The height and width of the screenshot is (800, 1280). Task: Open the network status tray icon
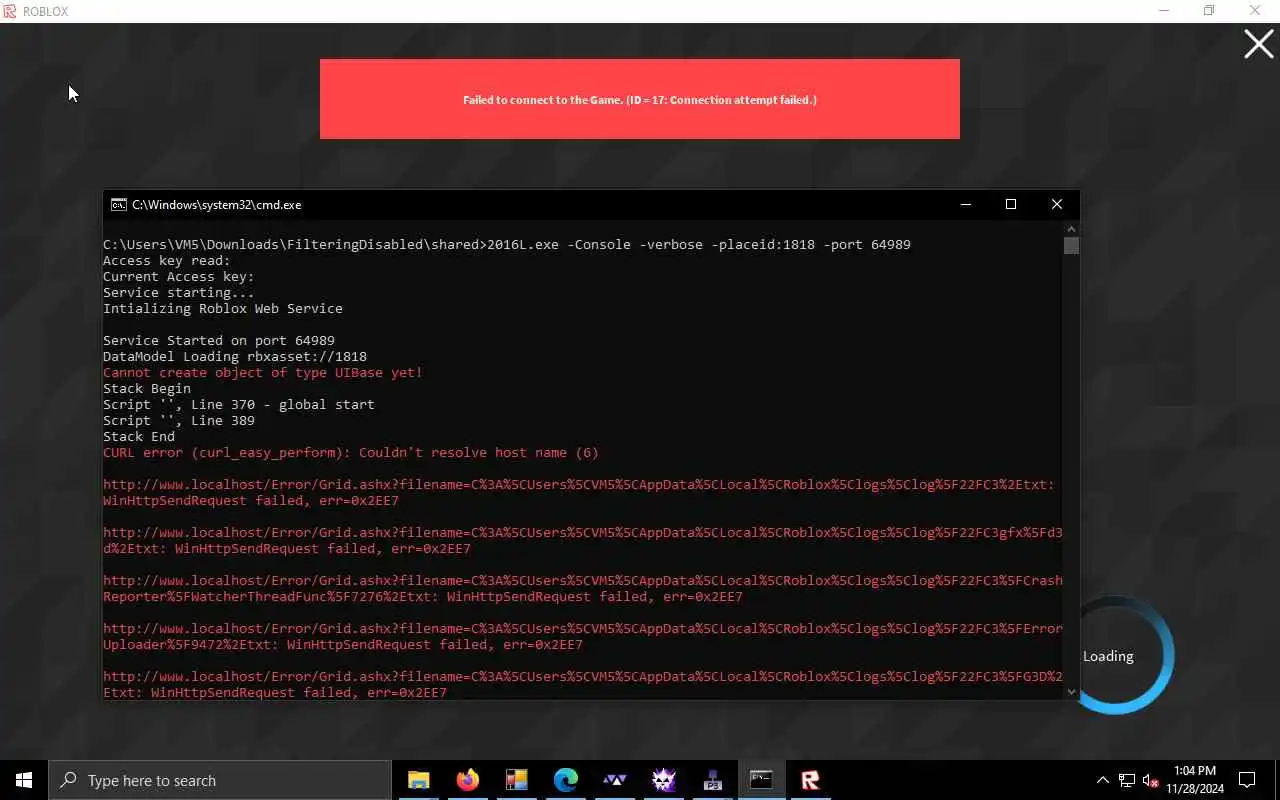point(1127,780)
